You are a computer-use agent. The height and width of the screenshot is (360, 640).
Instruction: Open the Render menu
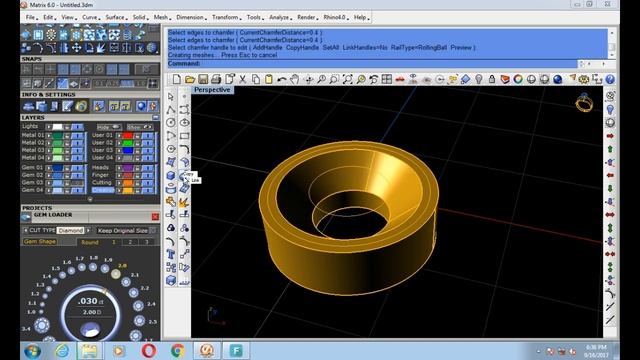pos(307,18)
